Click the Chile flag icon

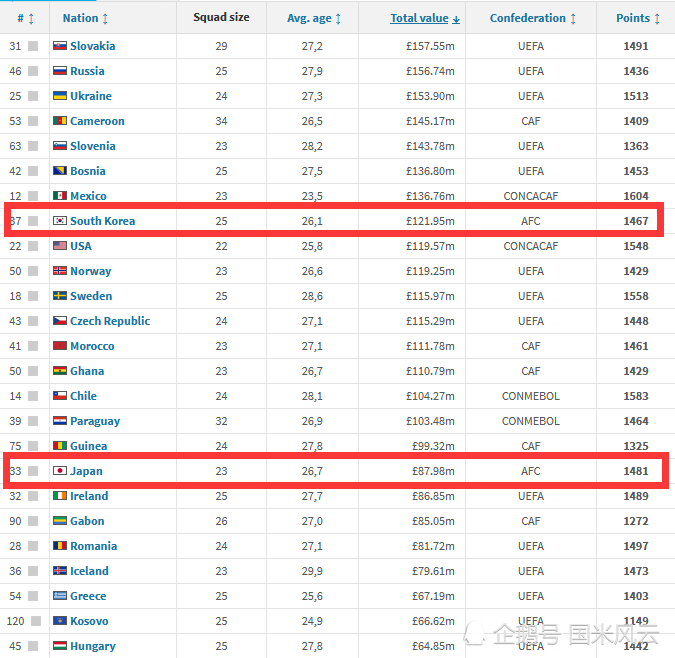tap(60, 395)
